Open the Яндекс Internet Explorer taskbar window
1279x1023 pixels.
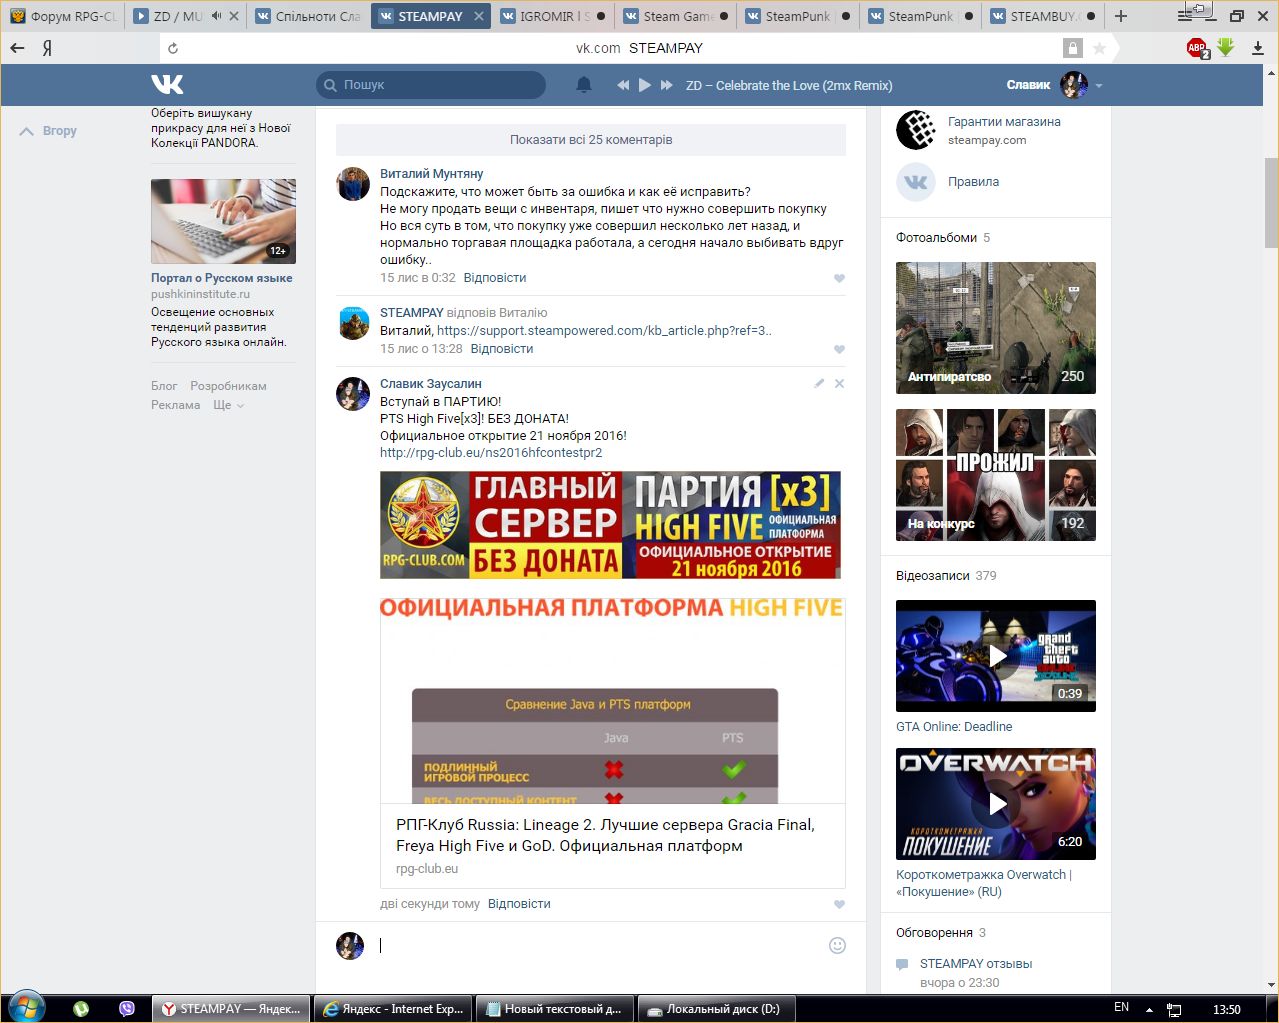point(393,1009)
